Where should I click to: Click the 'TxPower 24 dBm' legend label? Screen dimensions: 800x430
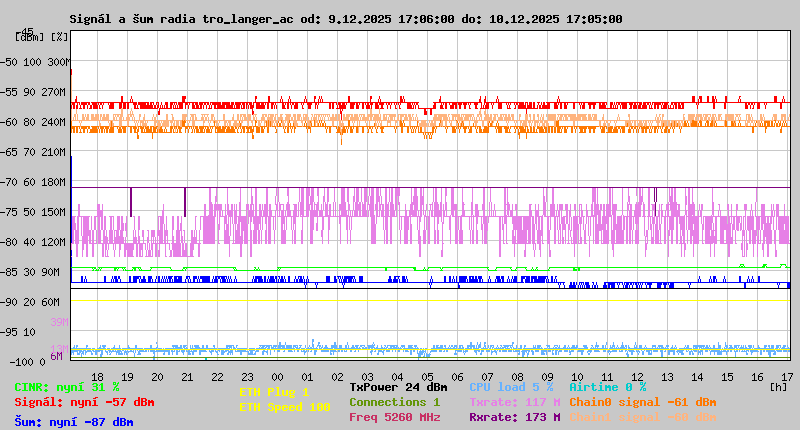point(398,388)
